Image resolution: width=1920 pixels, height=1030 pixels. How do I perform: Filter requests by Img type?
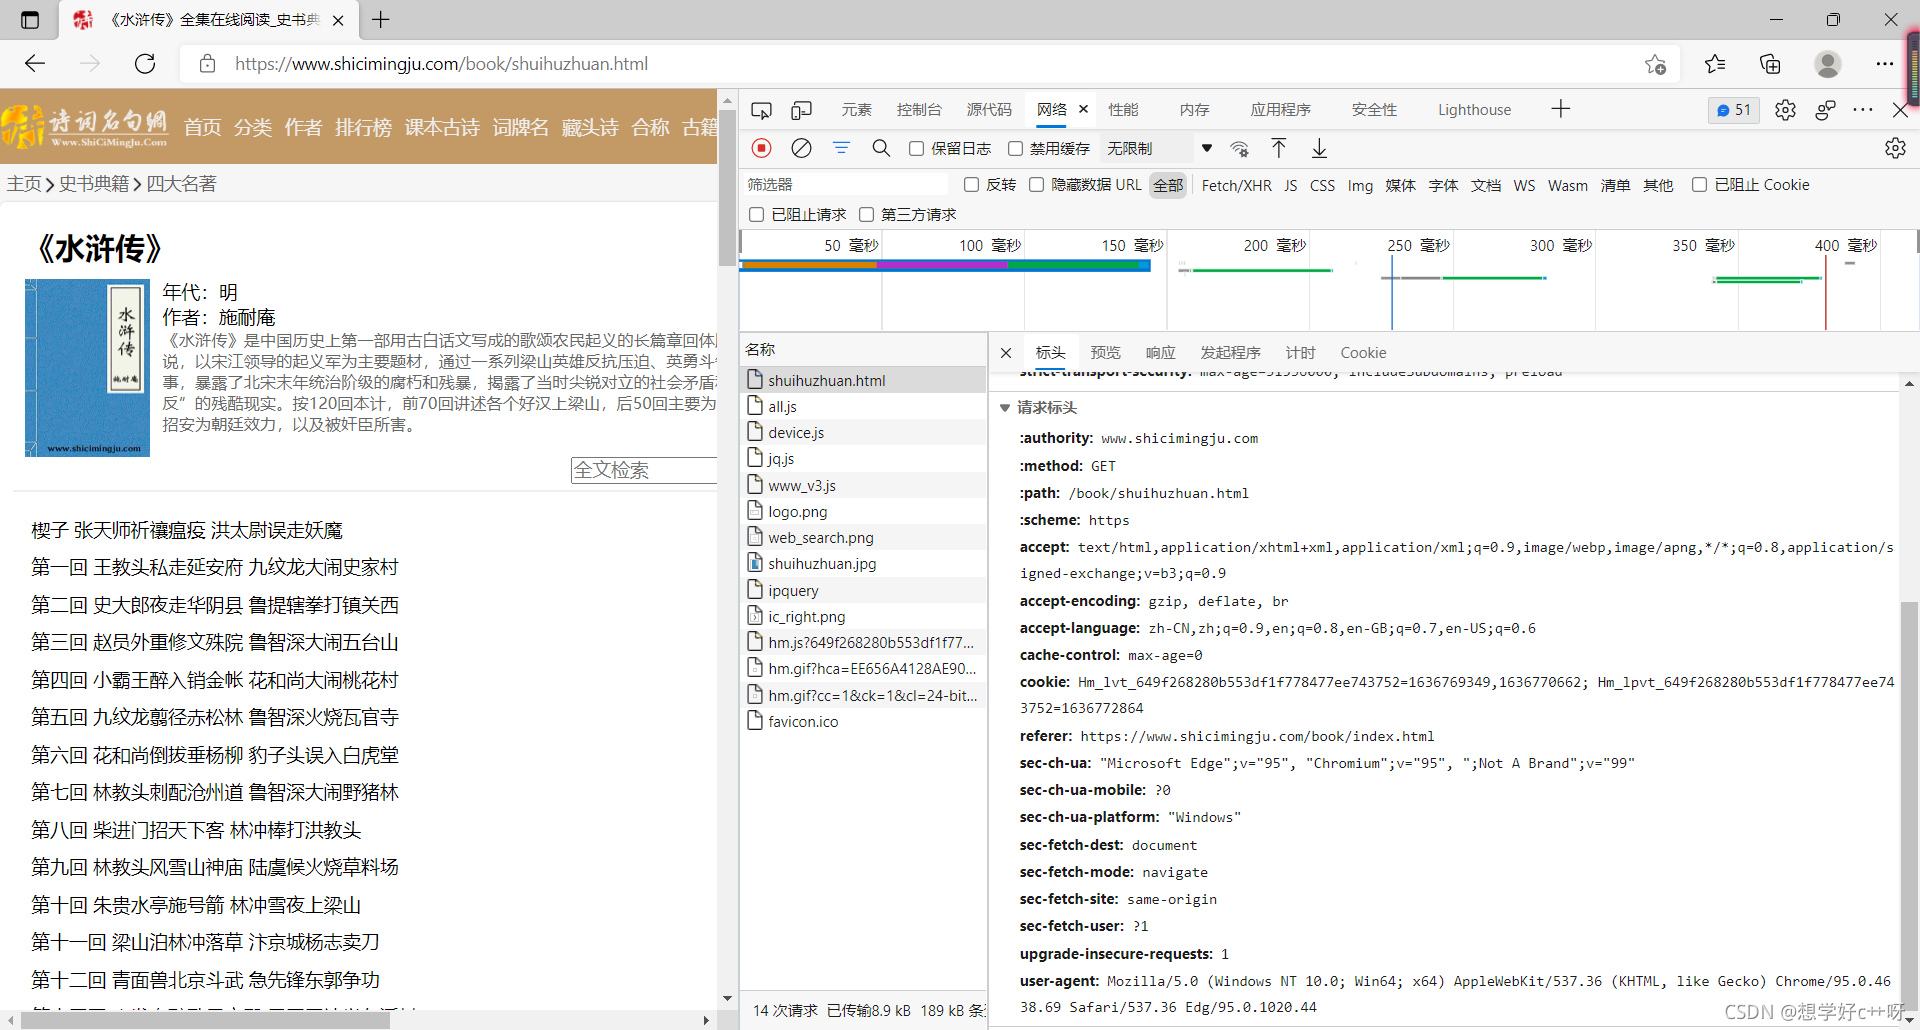click(1360, 186)
